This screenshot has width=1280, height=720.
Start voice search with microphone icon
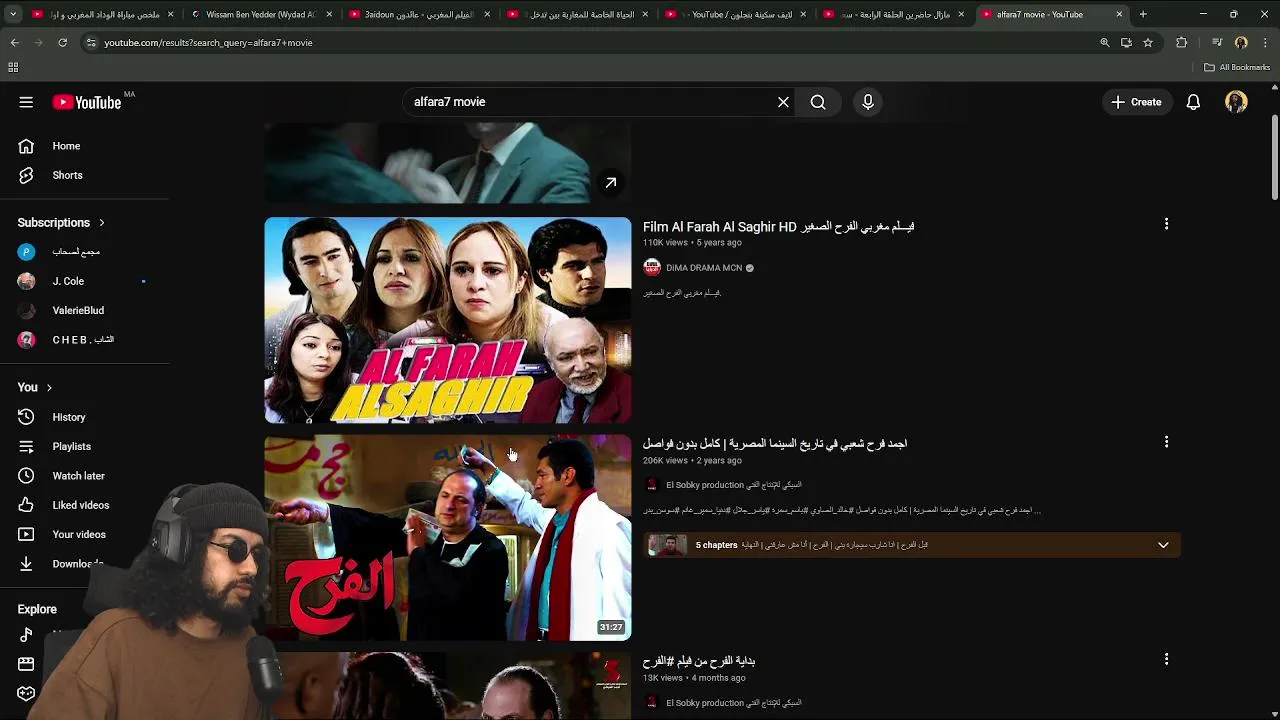pyautogui.click(x=868, y=102)
